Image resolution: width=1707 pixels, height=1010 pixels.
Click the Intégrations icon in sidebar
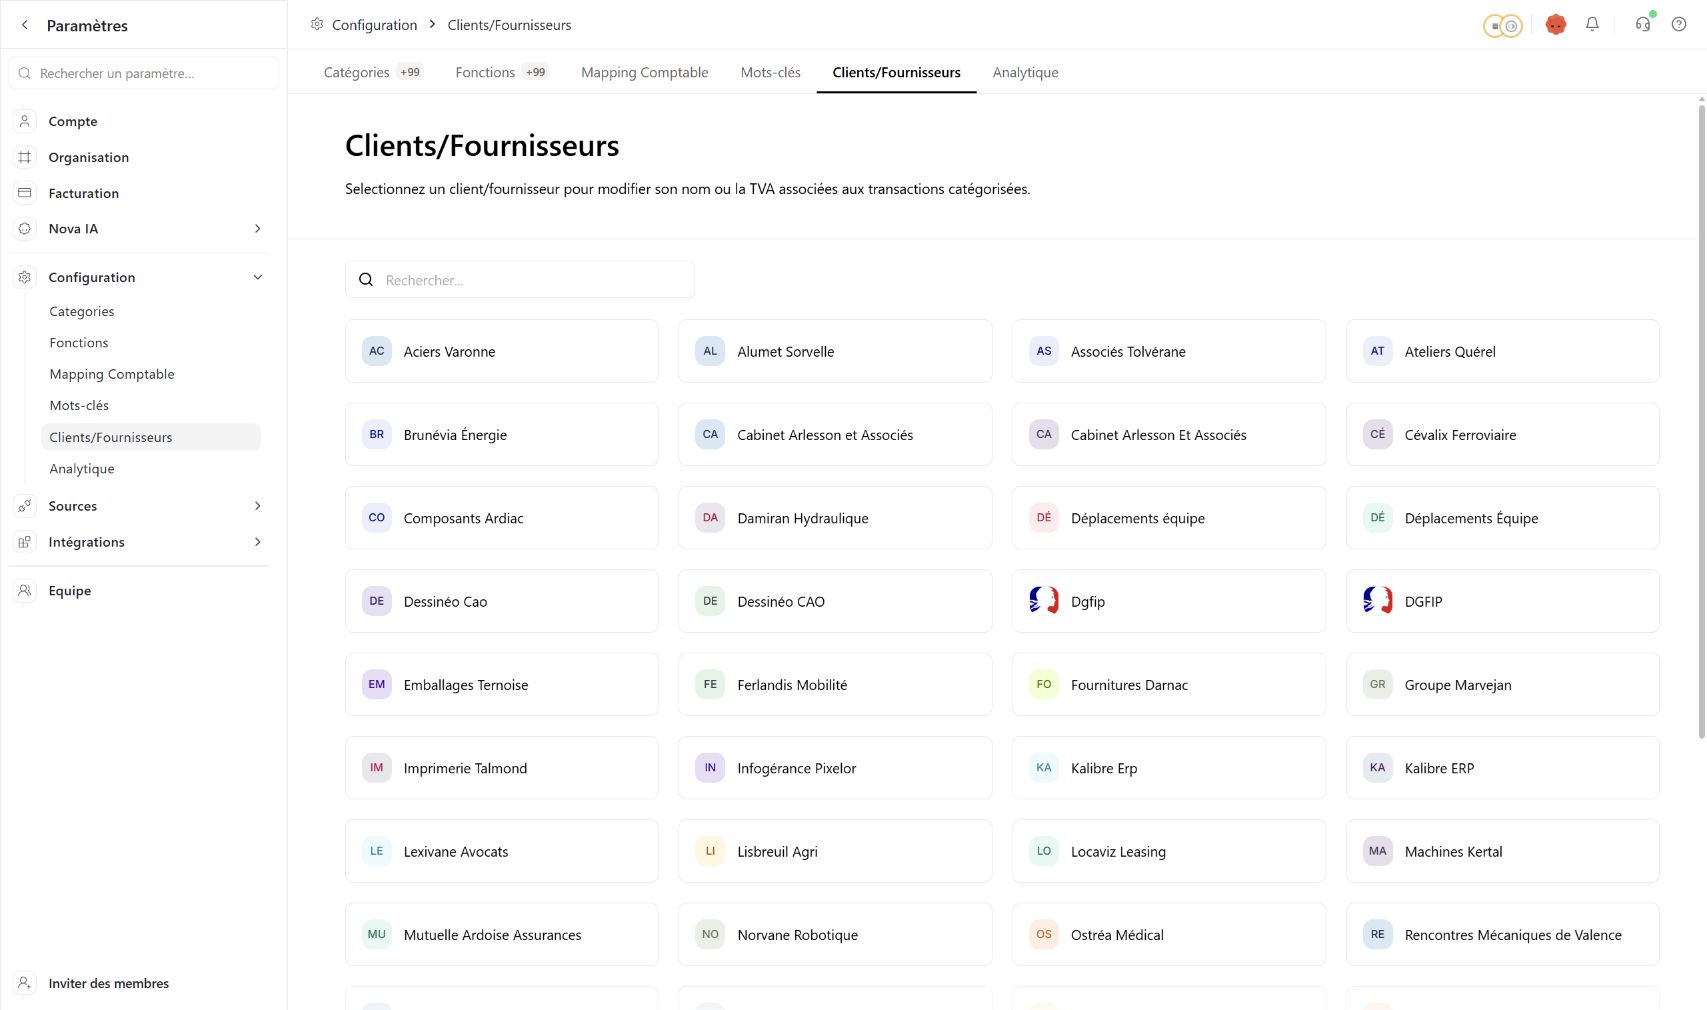click(25, 542)
